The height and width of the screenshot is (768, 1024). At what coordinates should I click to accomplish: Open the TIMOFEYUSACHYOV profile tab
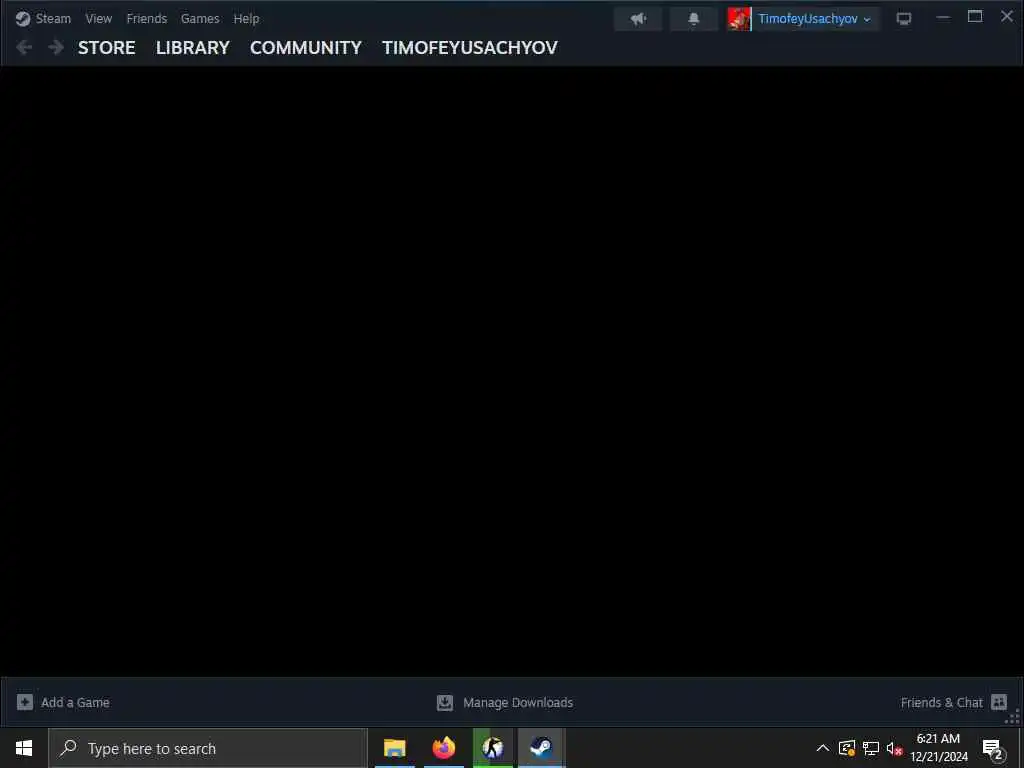[x=470, y=48]
